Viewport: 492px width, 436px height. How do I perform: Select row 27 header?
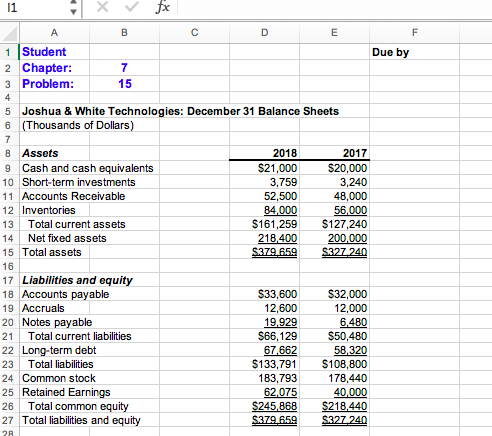9,420
